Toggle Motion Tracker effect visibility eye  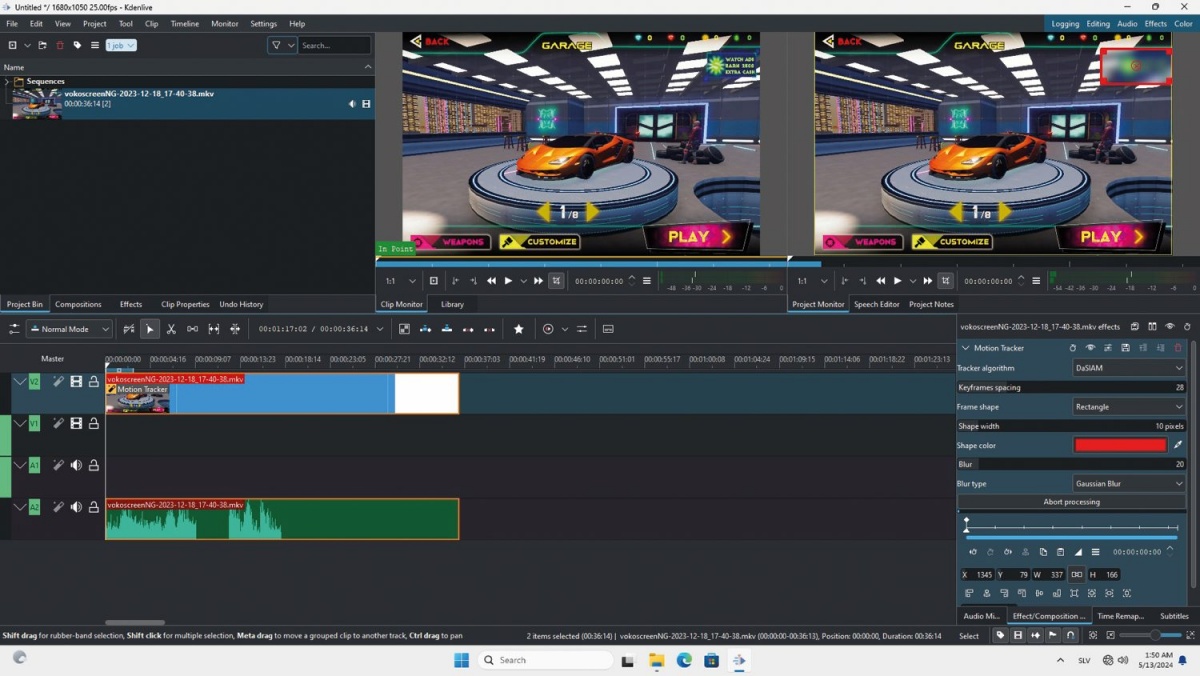1090,348
